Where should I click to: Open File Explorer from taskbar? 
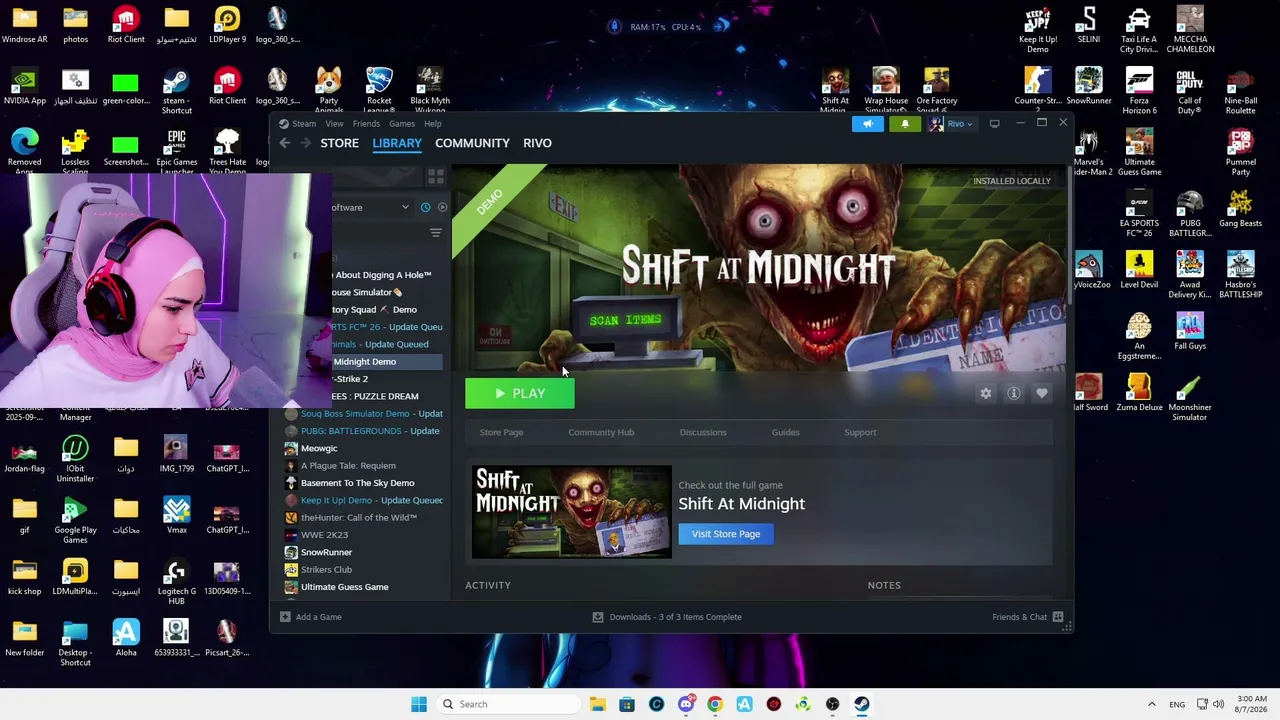(x=598, y=704)
